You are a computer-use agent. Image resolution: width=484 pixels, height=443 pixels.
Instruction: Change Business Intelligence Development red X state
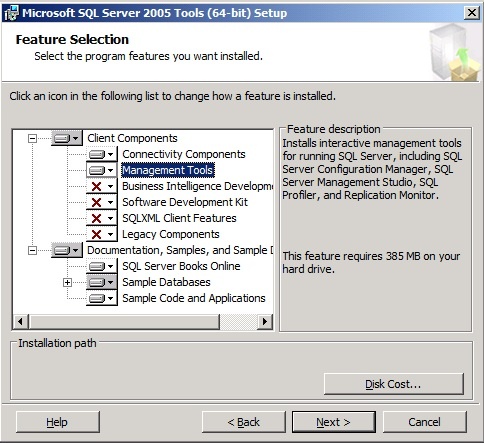pos(102,186)
